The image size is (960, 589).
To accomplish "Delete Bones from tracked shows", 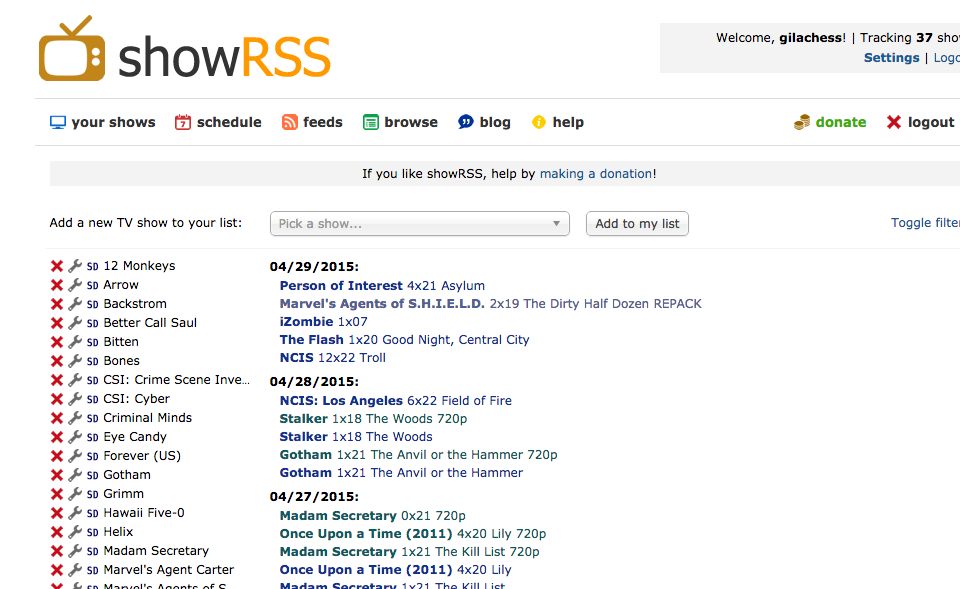I will click(57, 361).
